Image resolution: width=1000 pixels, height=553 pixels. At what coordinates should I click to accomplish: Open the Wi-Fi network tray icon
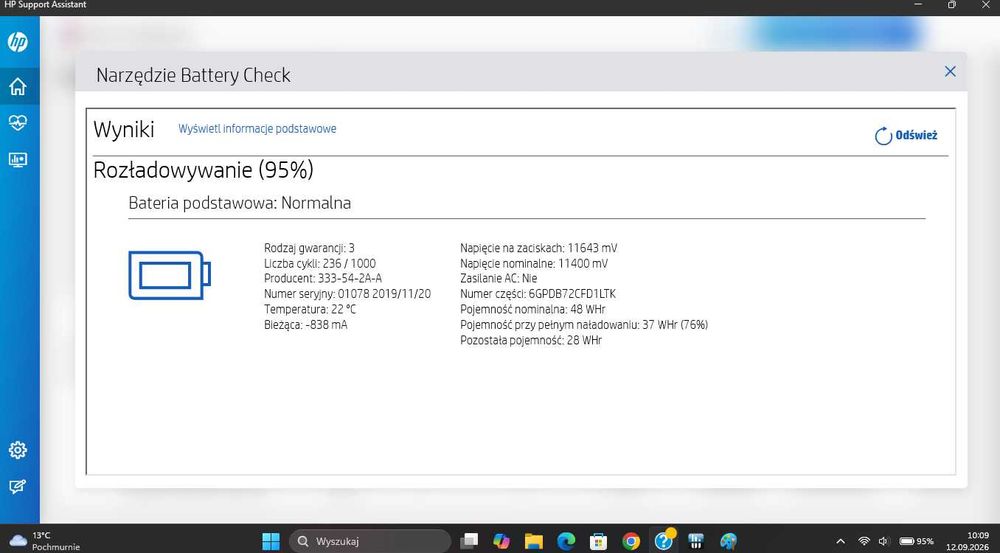[x=864, y=542]
